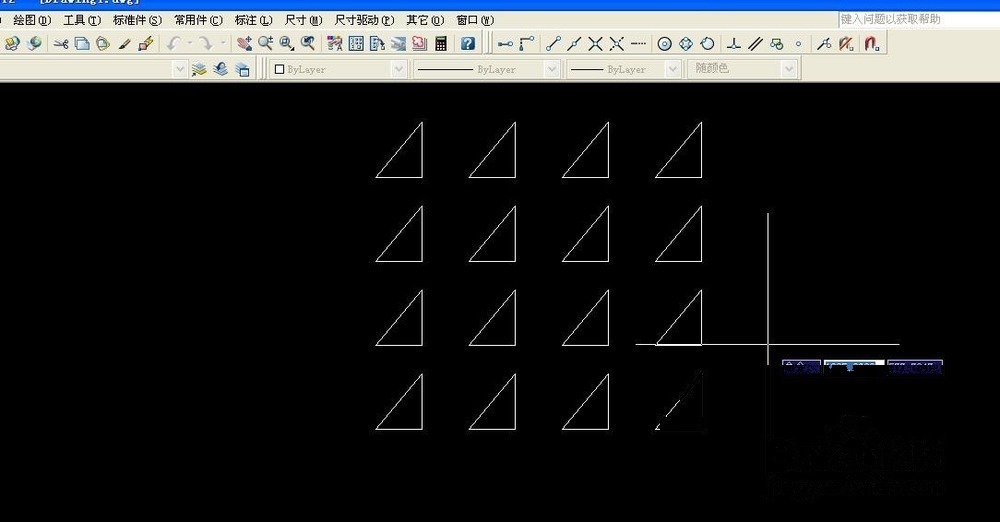Select the Snap to Quadrant icon
This screenshot has width=1000, height=522.
pyautogui.click(x=686, y=44)
